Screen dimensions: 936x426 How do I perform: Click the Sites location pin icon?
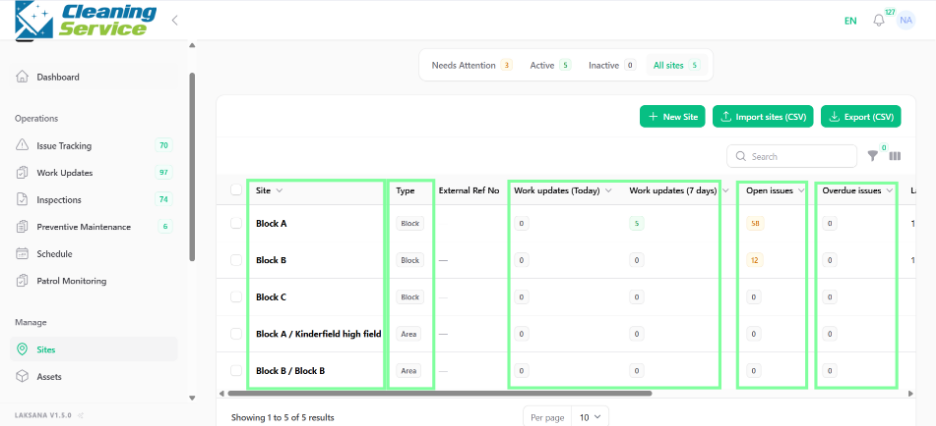22,349
